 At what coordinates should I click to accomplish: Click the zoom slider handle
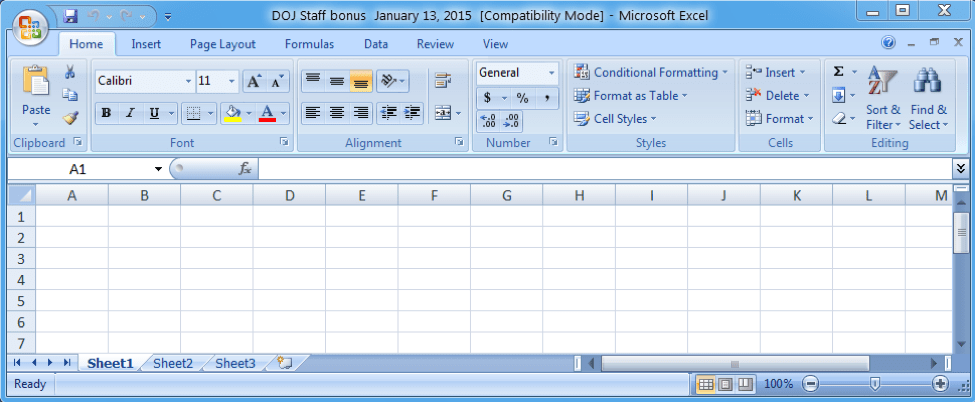875,384
